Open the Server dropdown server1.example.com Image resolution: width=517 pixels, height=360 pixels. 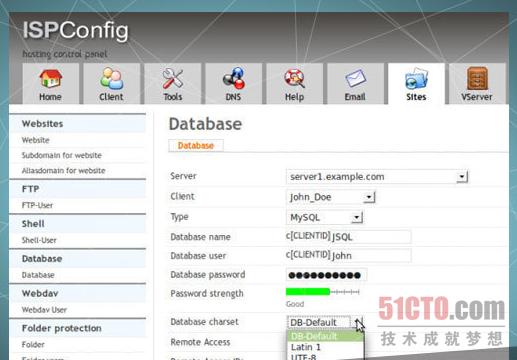pyautogui.click(x=377, y=177)
